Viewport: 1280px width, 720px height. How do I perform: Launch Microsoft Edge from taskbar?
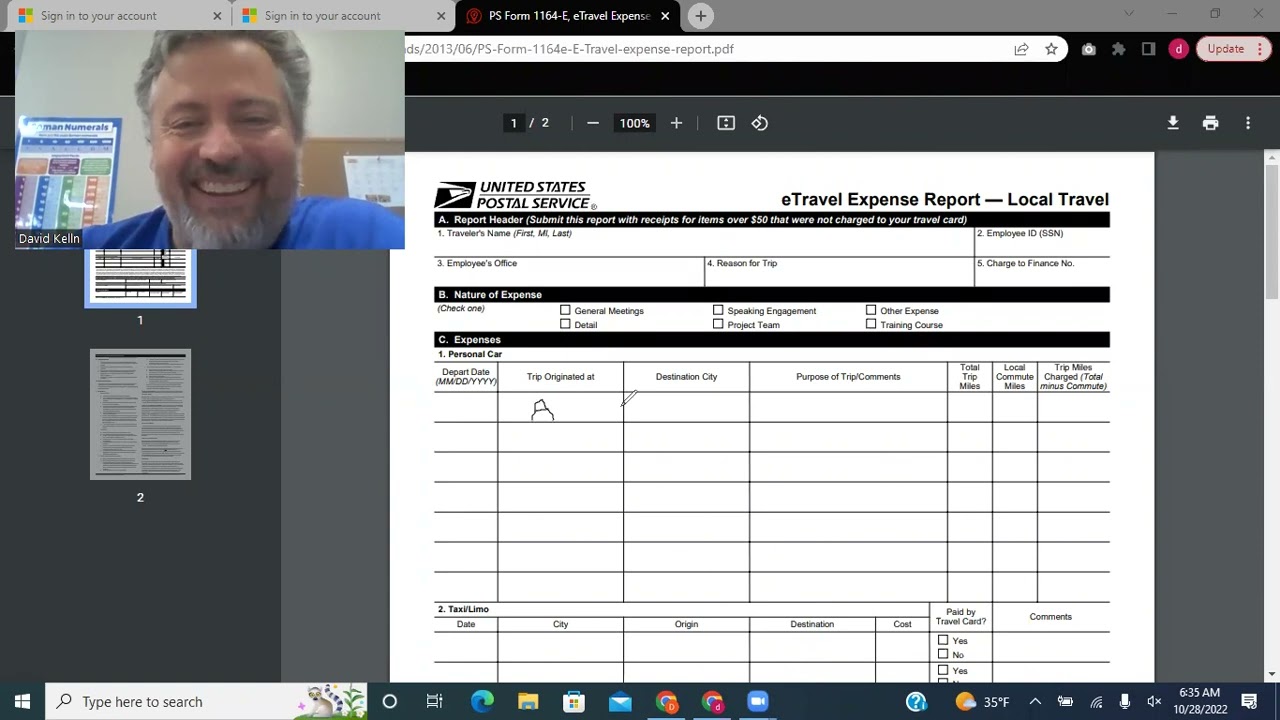tap(482, 702)
